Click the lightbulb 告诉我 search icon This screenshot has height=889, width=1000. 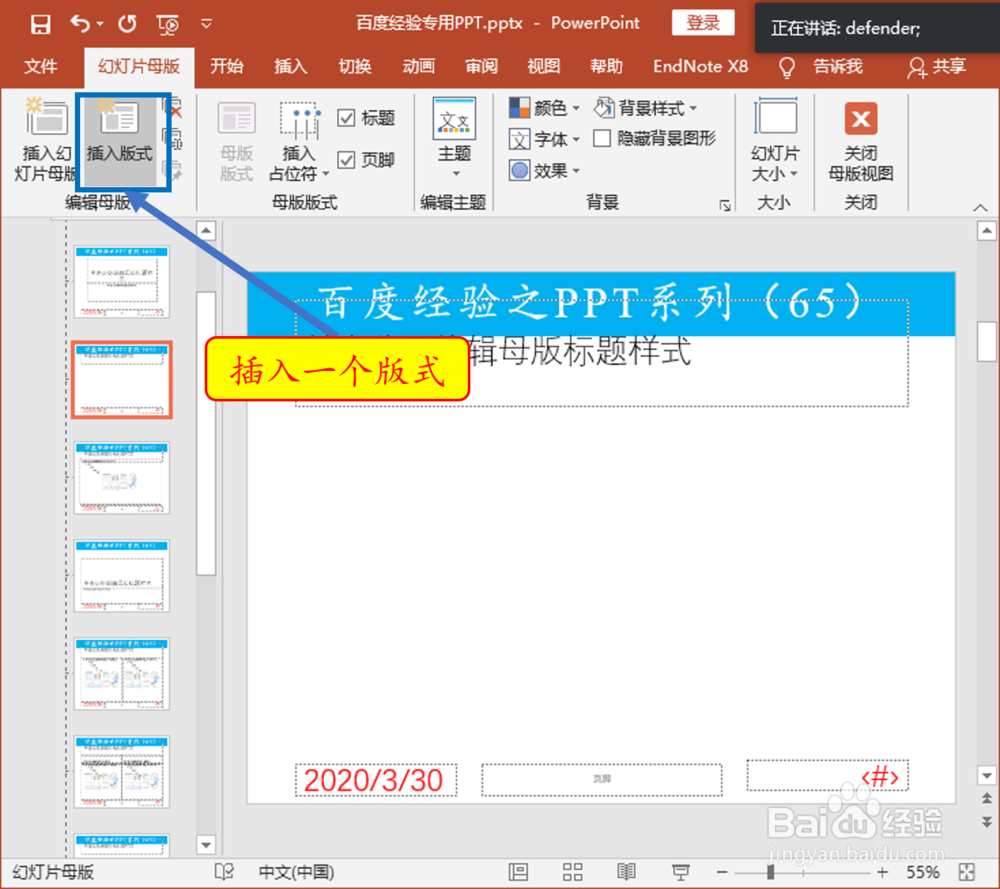point(787,67)
